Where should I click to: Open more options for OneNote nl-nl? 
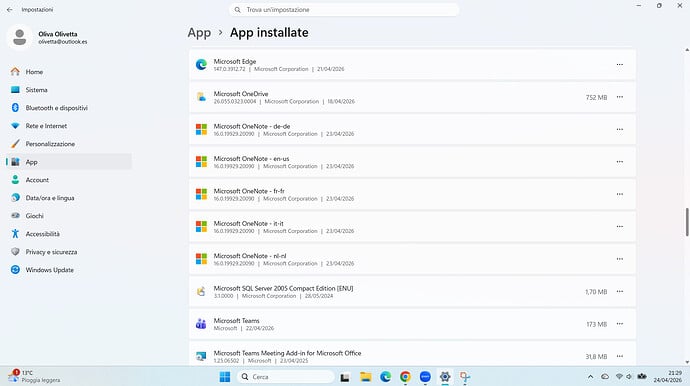(x=620, y=259)
